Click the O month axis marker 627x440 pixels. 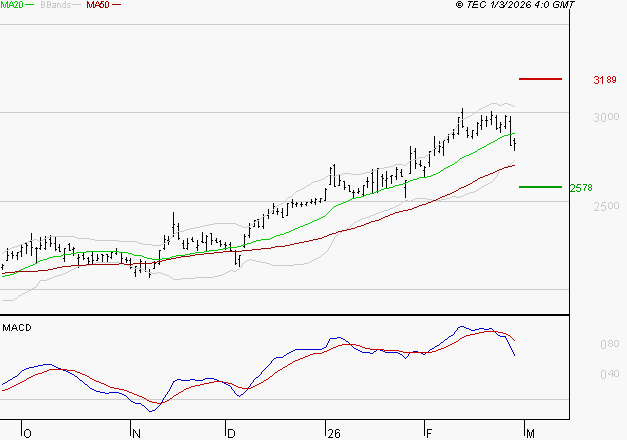tap(27, 434)
